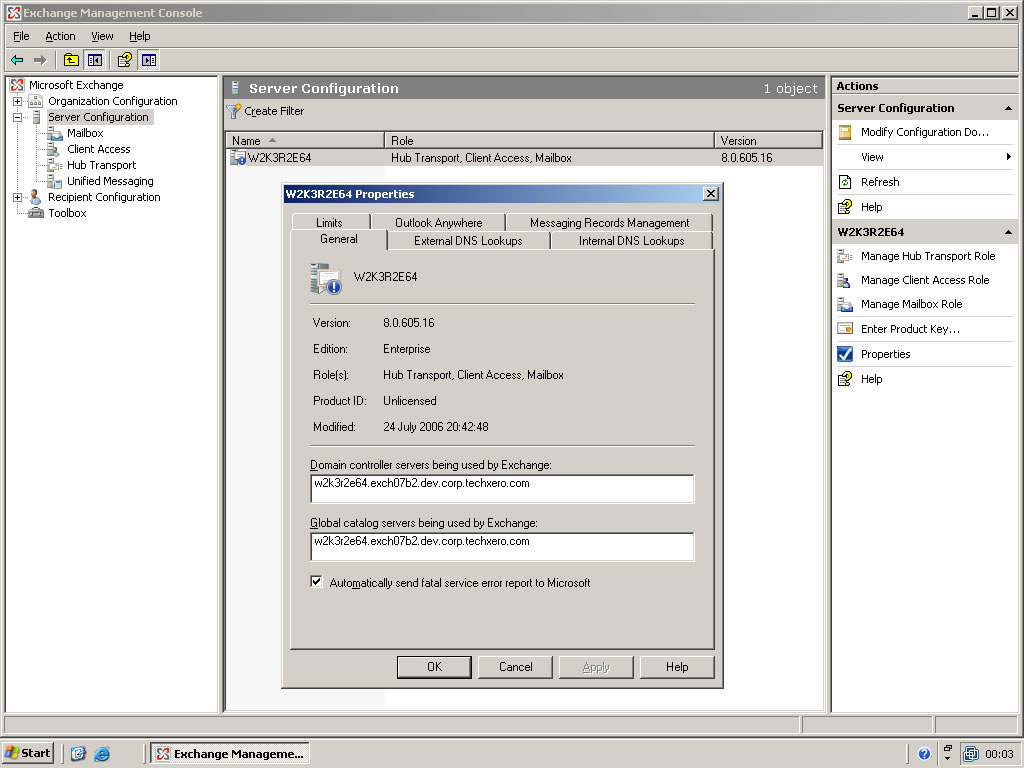Expand the Organization Configuration tree node
The width and height of the screenshot is (1024, 768).
[17, 101]
